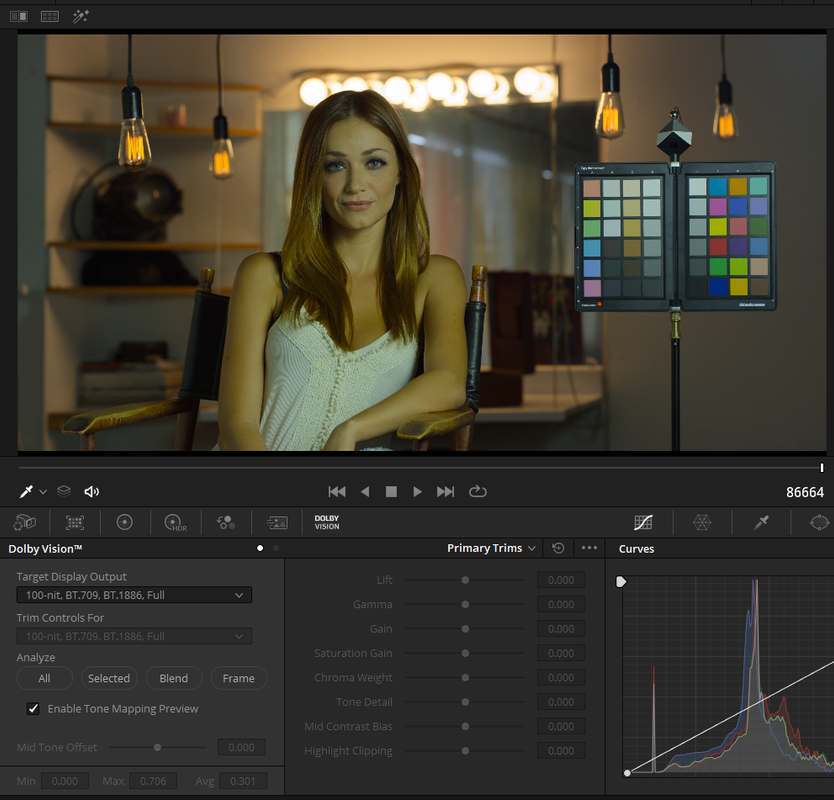Open the Color Warper palette

point(702,522)
